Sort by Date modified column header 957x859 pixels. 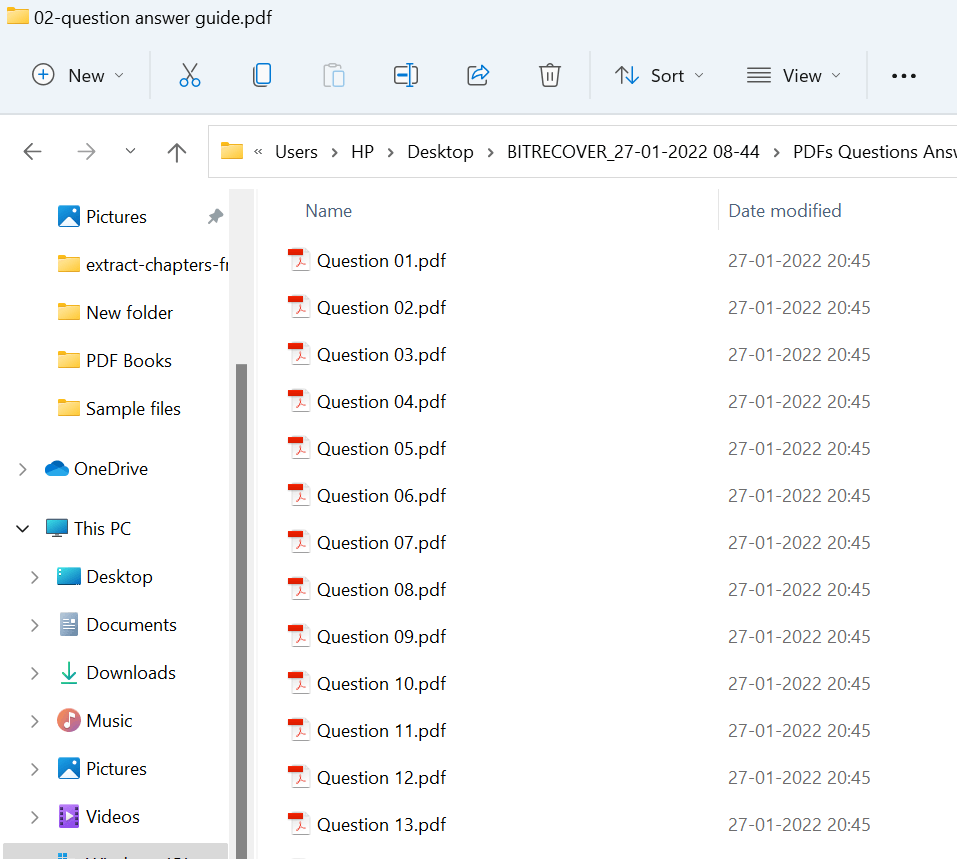coord(784,210)
